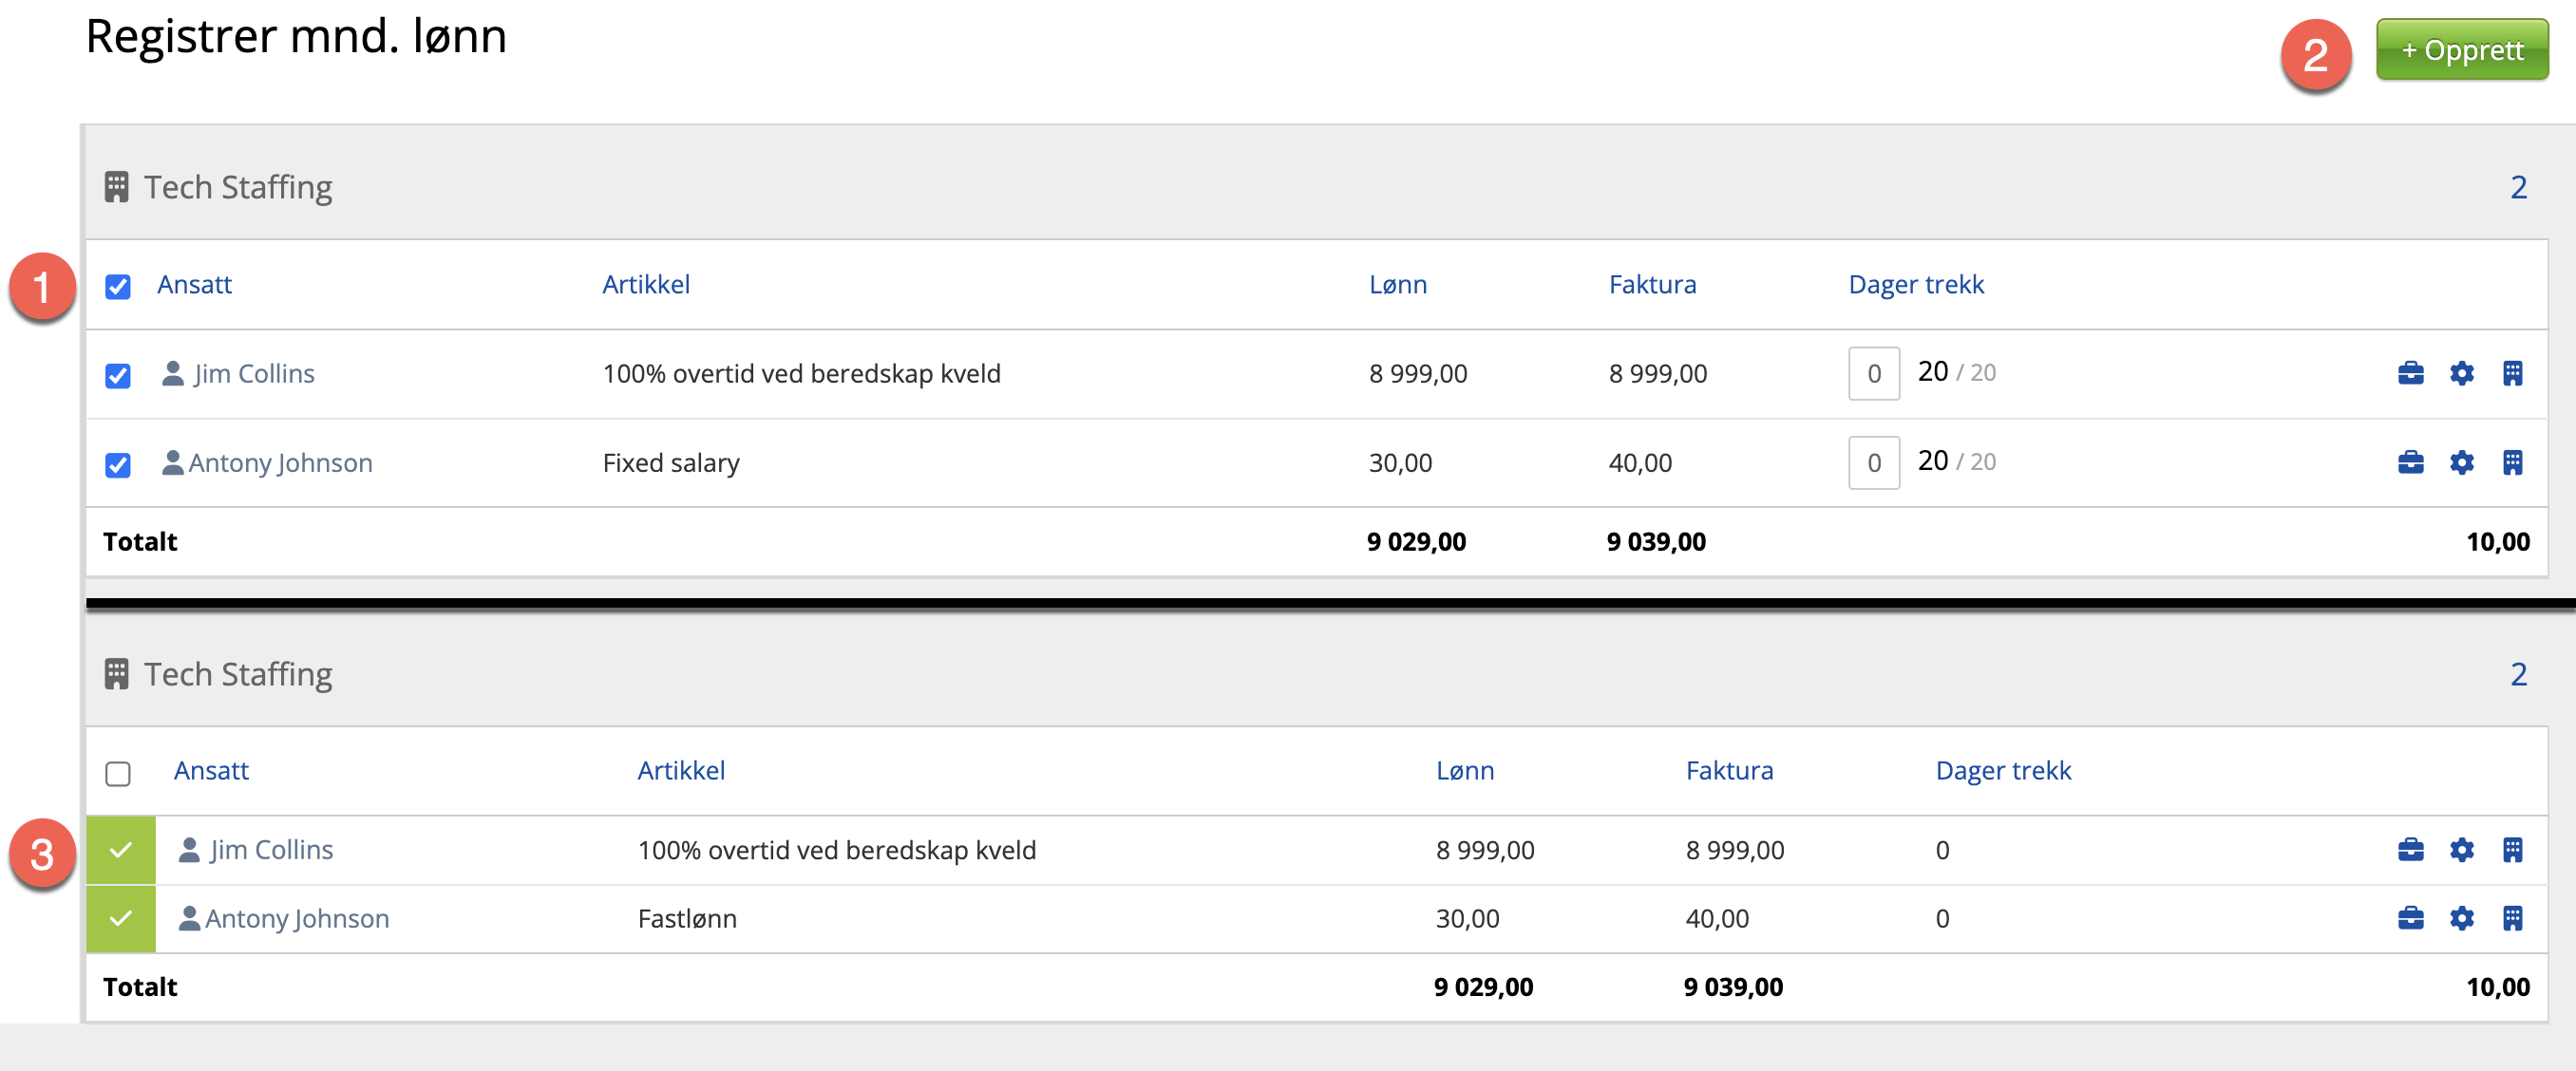The height and width of the screenshot is (1071, 2576).
Task: Click gear icon in bottom Jim Collins row
Action: click(2461, 849)
